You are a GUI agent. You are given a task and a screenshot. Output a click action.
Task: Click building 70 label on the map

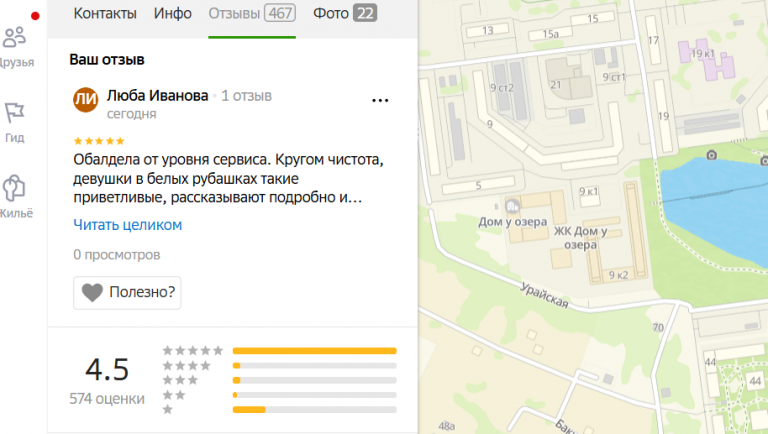tap(658, 327)
